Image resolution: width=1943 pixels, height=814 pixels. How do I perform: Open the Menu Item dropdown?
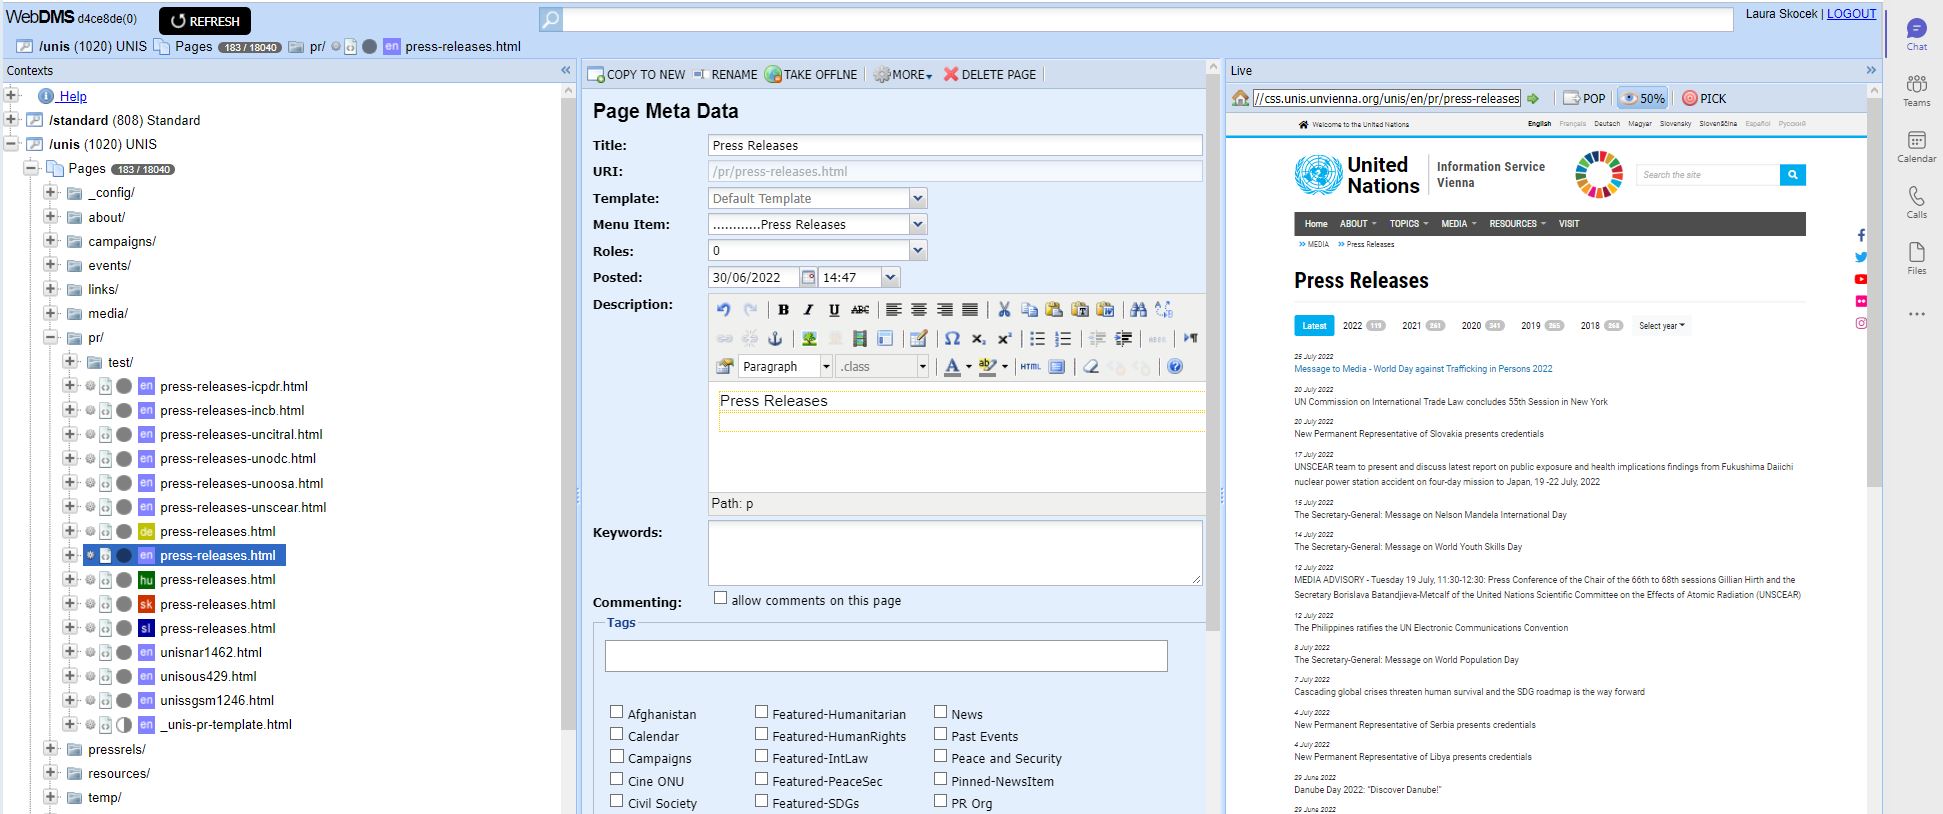pyautogui.click(x=917, y=224)
